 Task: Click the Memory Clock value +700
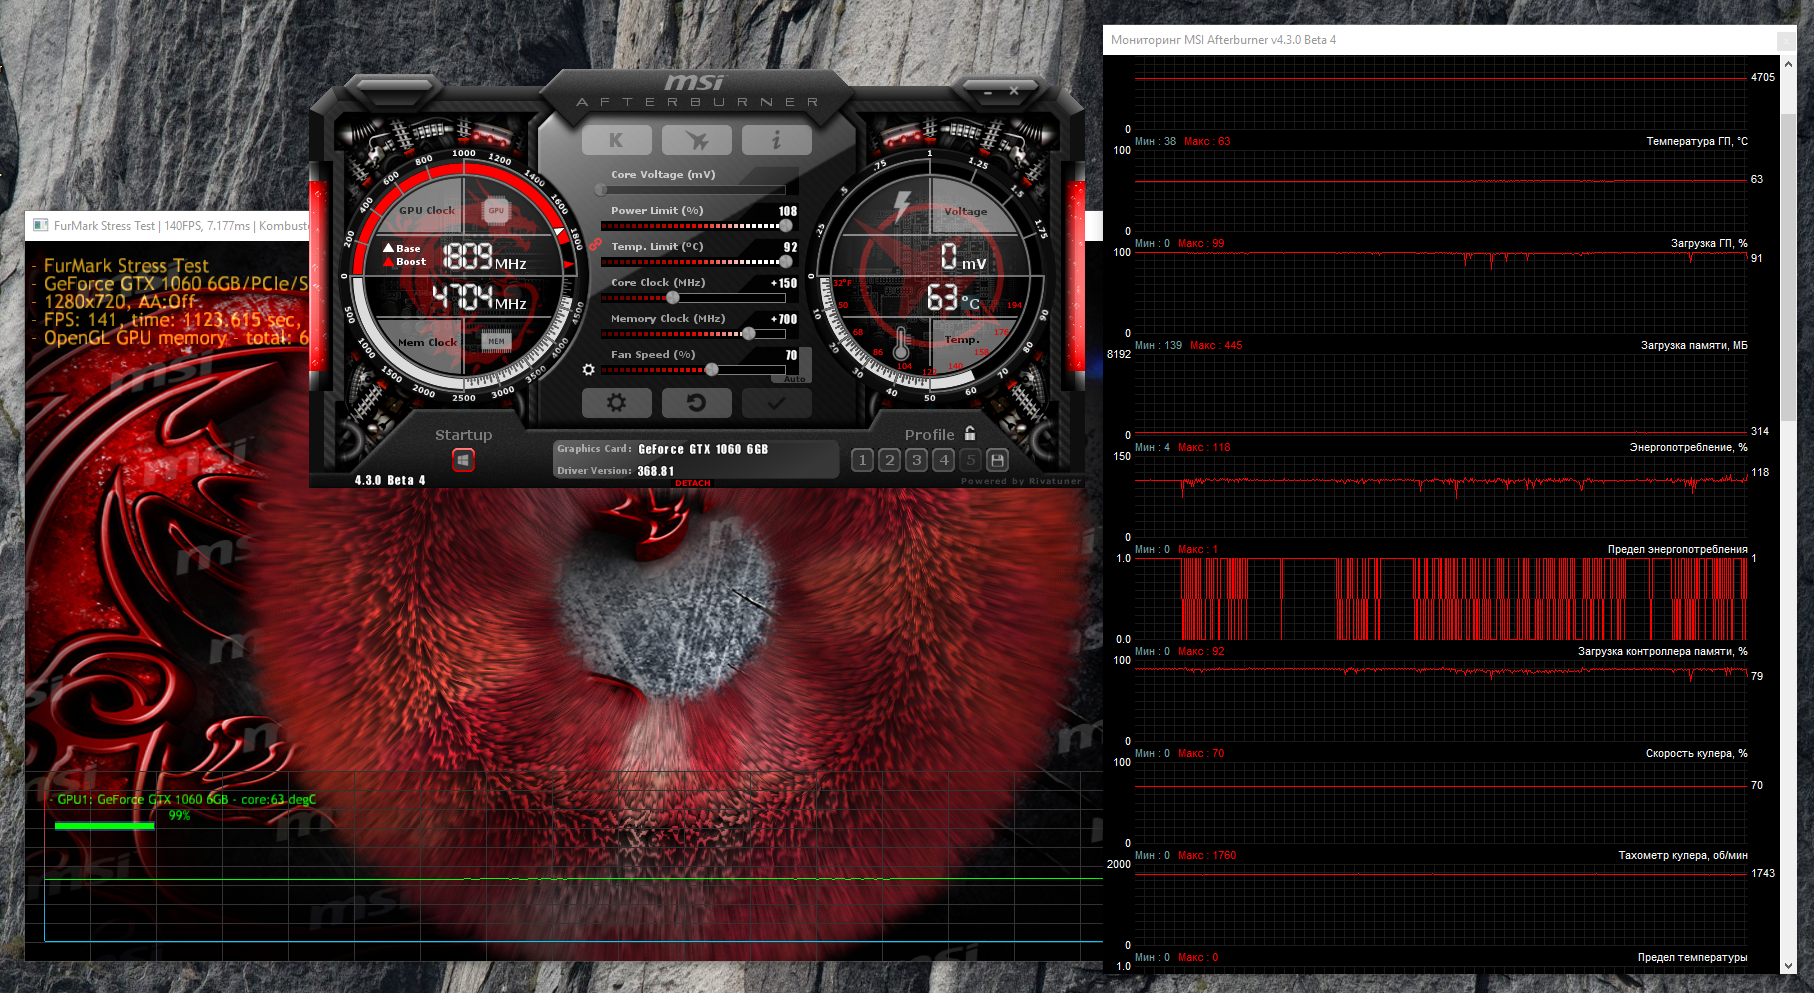pyautogui.click(x=784, y=319)
